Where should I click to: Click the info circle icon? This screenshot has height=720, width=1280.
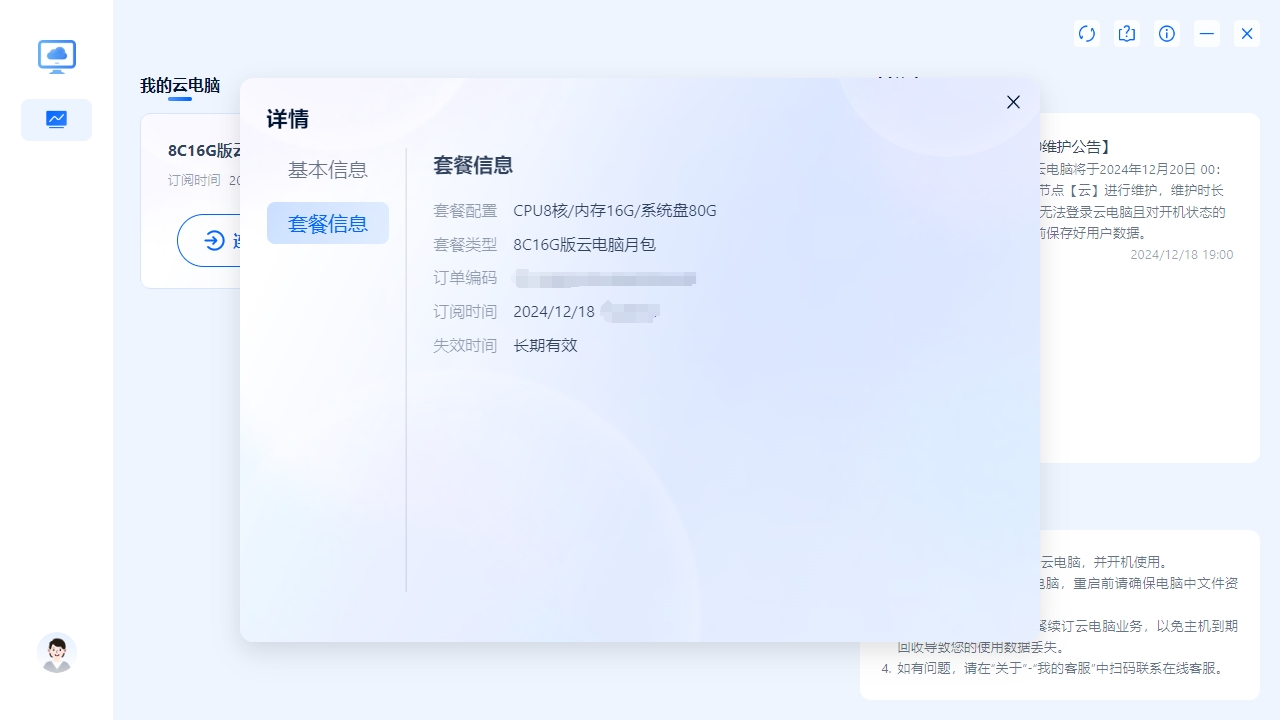click(1167, 34)
